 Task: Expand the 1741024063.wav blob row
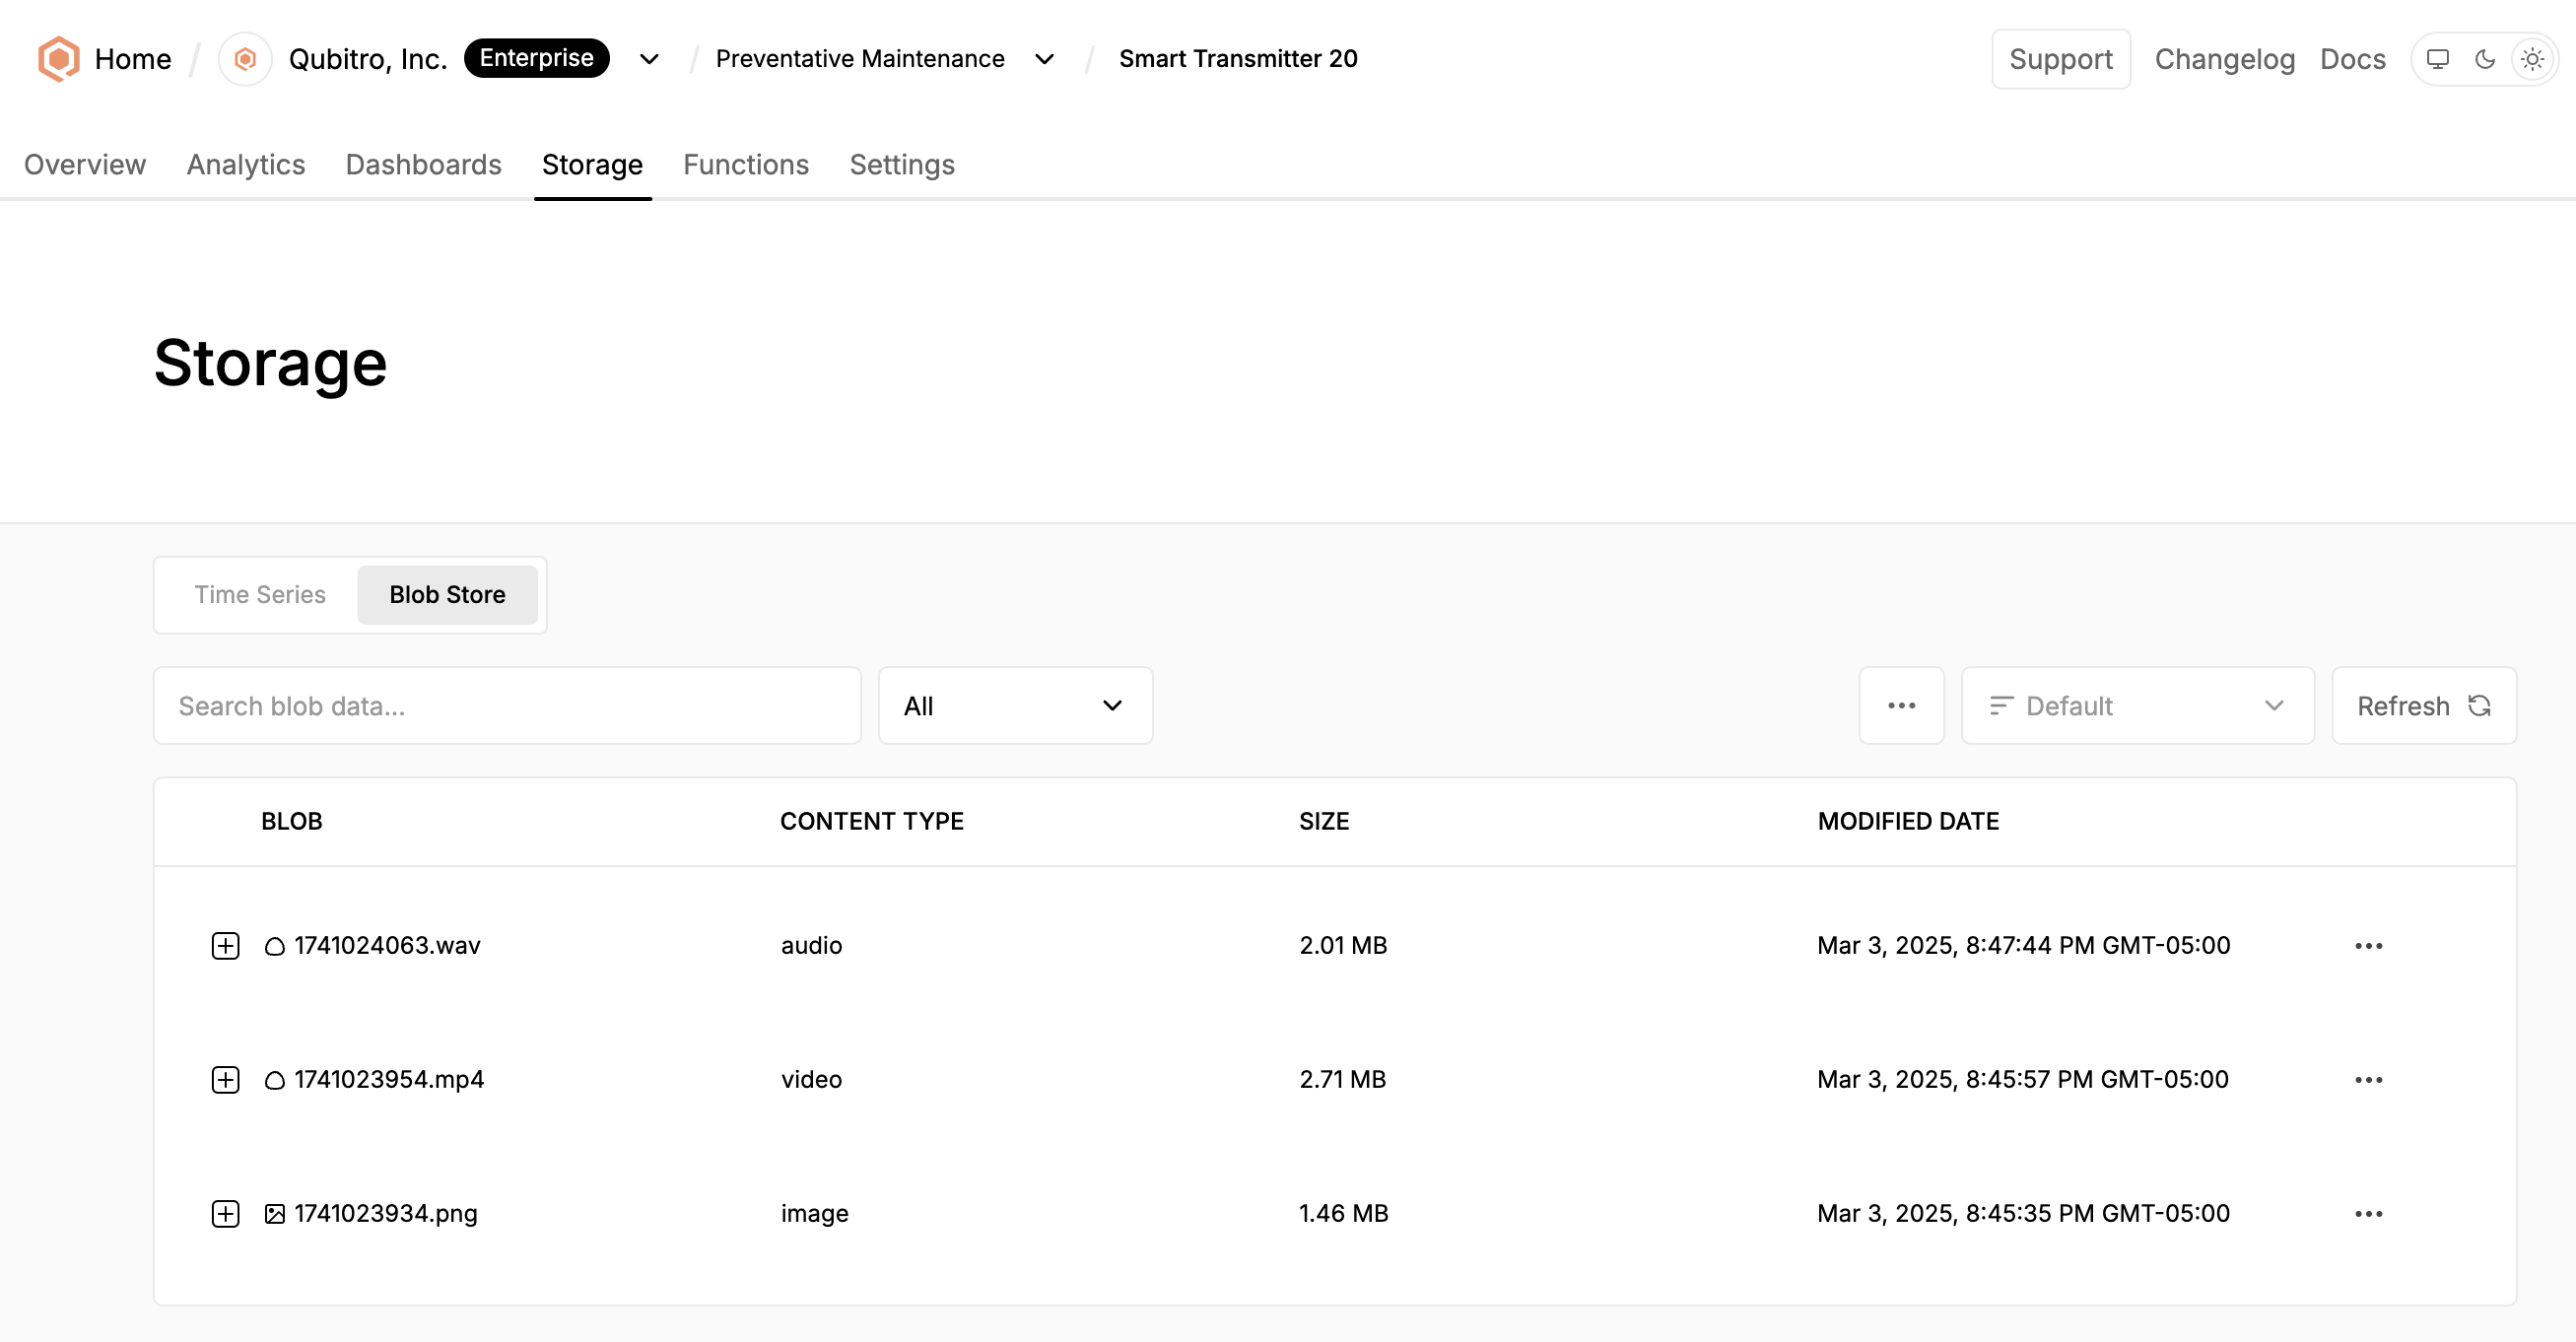226,945
